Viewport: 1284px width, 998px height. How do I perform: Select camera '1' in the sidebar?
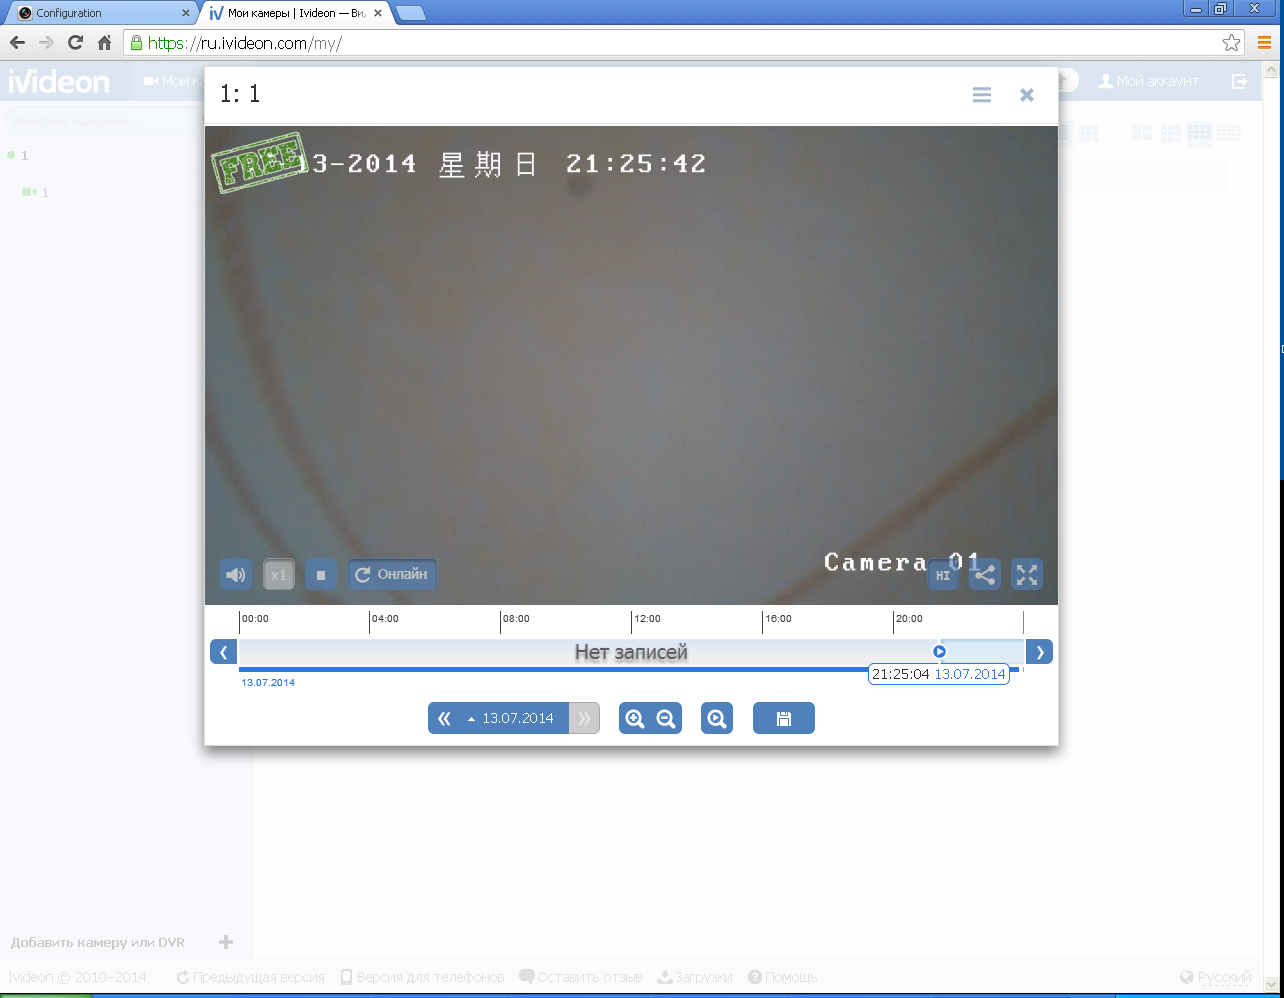click(44, 192)
